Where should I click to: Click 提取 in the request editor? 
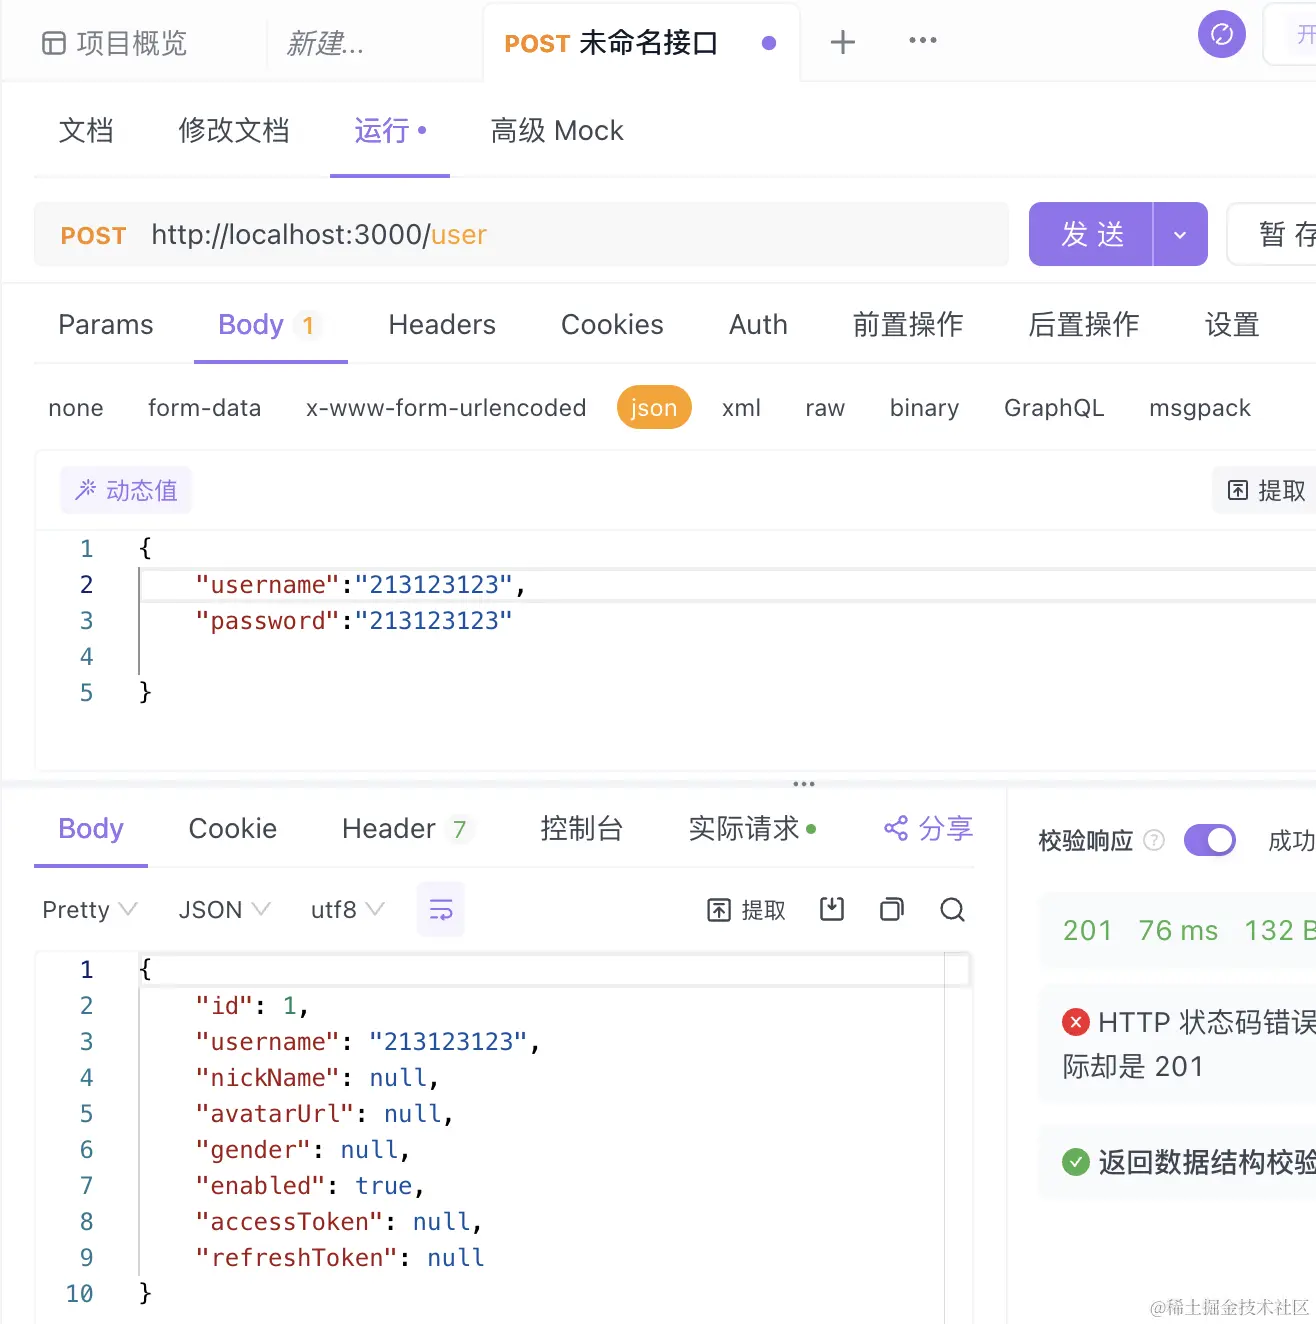coord(1266,490)
